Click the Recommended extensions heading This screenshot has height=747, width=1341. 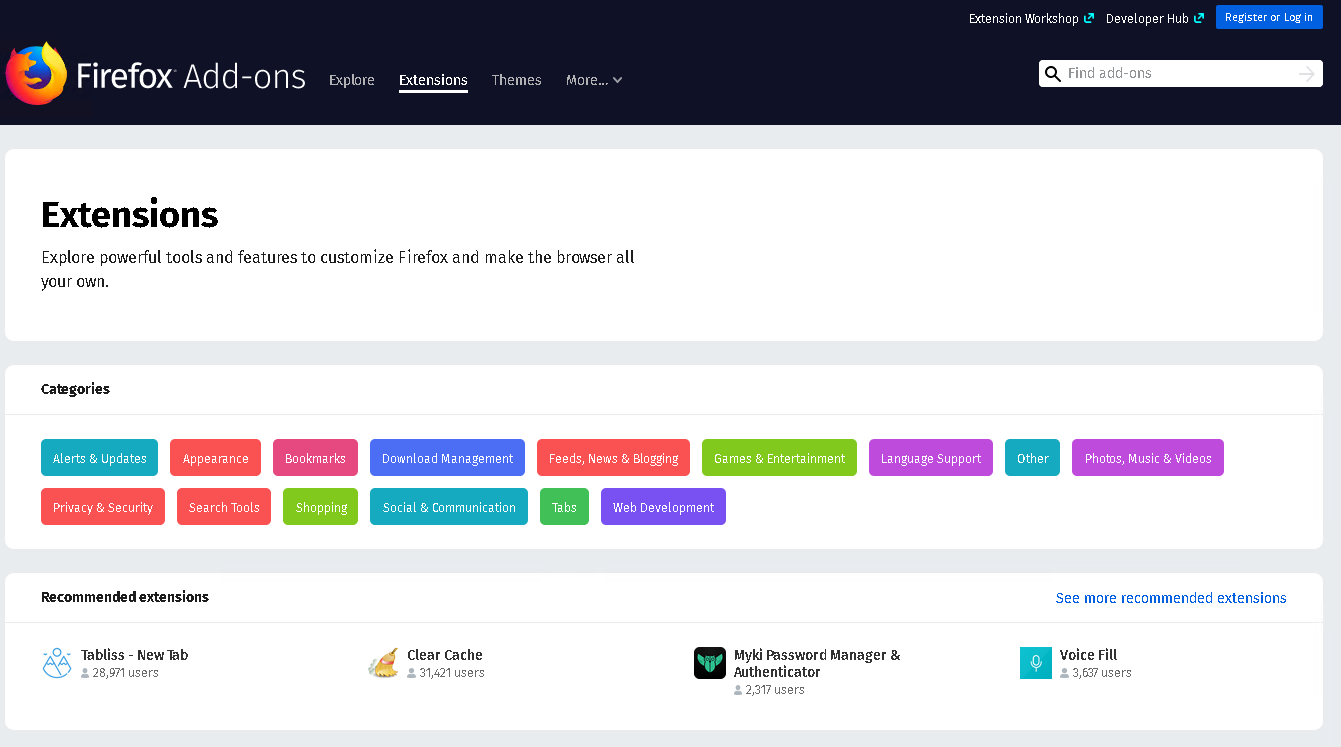coord(125,597)
